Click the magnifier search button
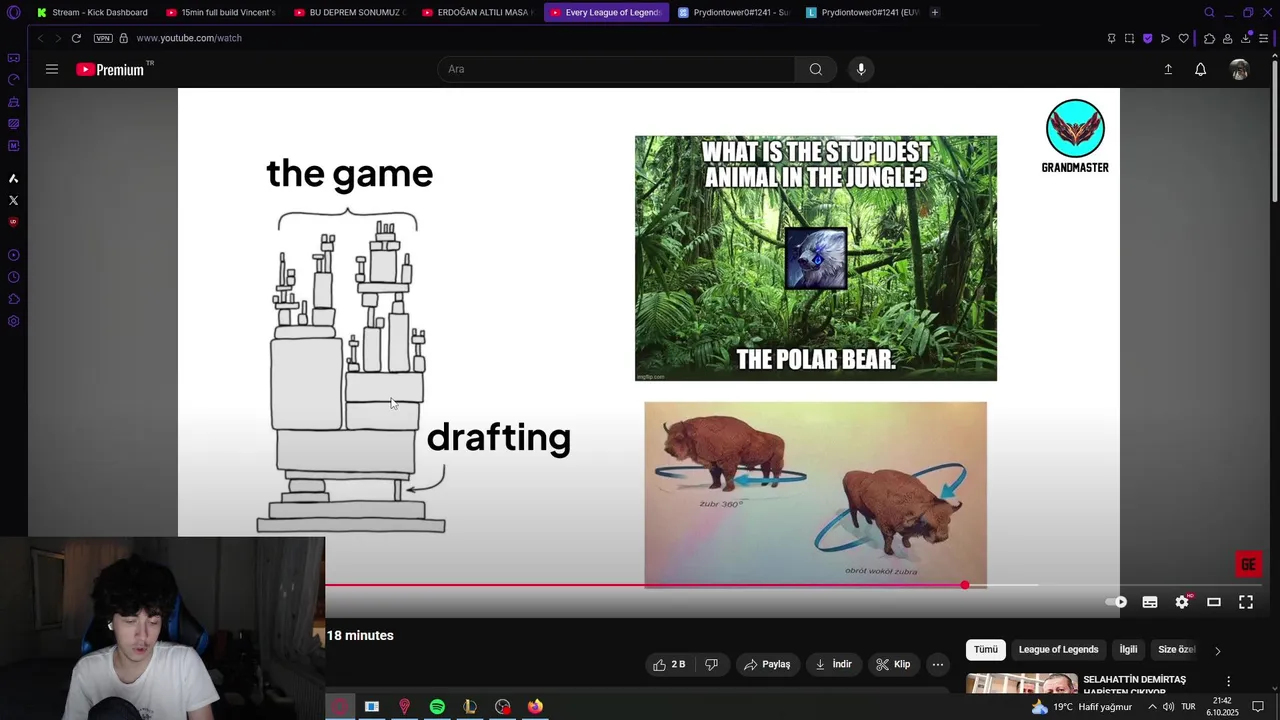The width and height of the screenshot is (1280, 720). point(816,69)
